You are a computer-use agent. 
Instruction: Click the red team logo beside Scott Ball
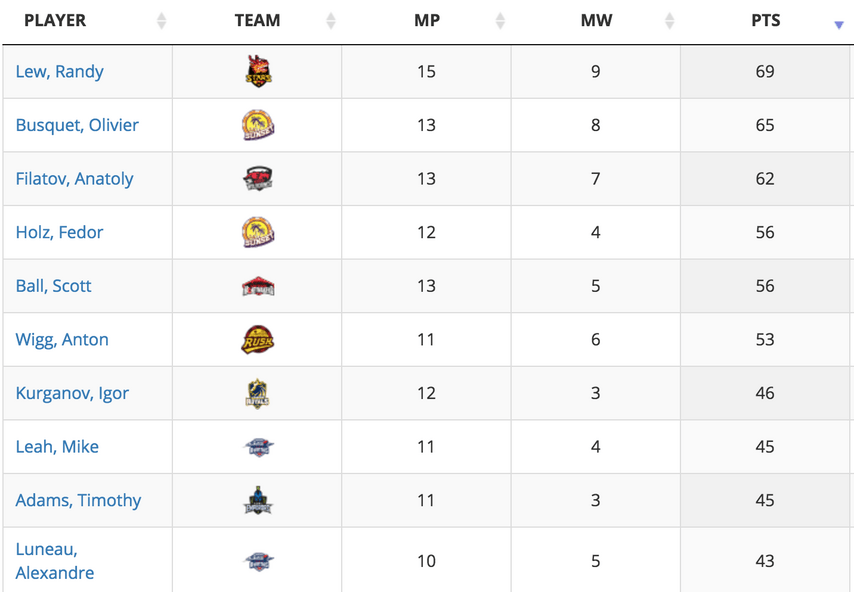pos(258,286)
